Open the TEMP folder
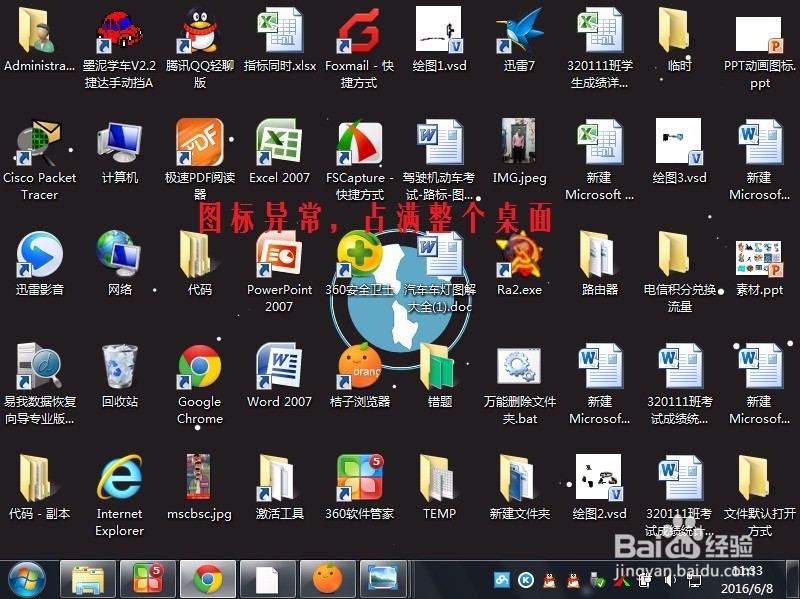The width and height of the screenshot is (800, 599). (438, 479)
